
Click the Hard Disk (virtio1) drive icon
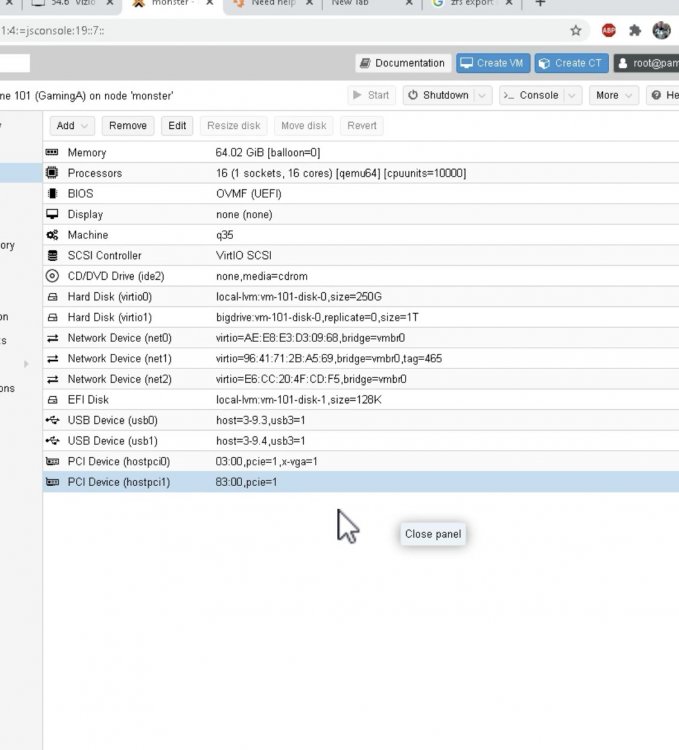(x=52, y=317)
